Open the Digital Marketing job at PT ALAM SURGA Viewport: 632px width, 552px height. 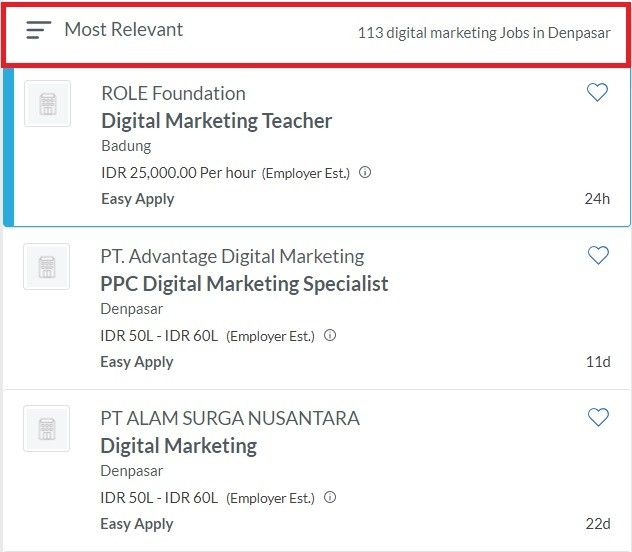point(179,446)
